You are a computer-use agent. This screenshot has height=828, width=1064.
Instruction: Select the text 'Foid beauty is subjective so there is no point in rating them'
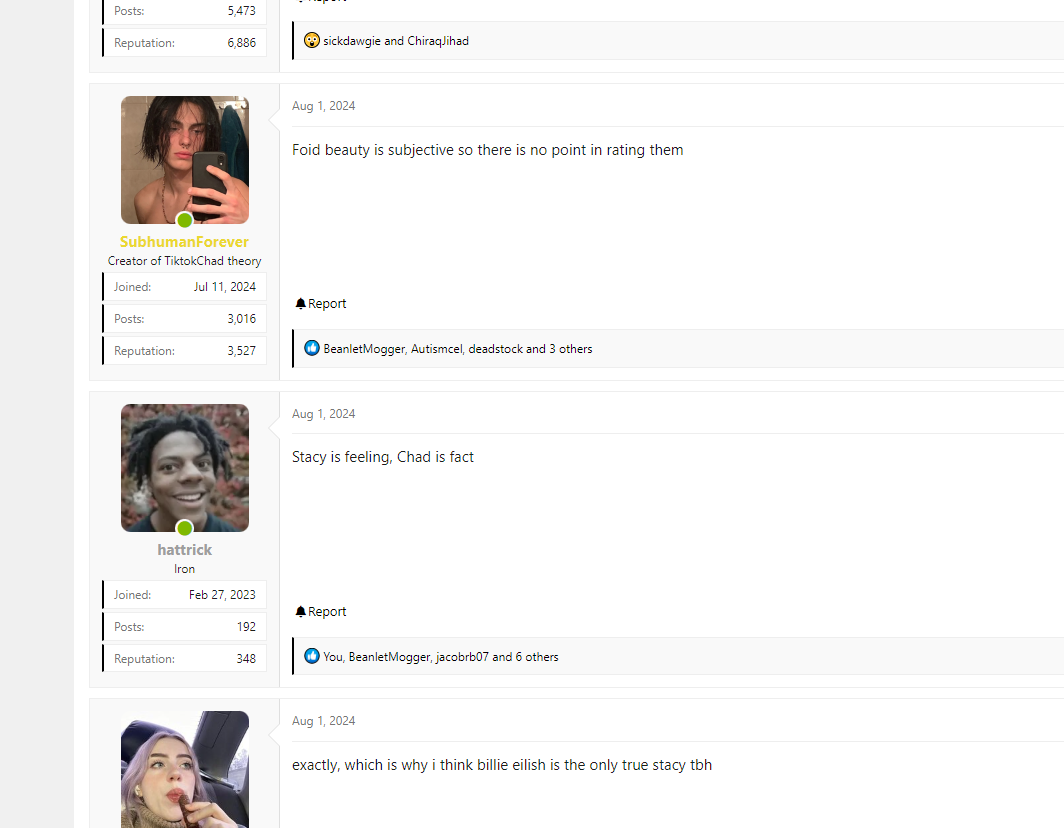point(487,150)
